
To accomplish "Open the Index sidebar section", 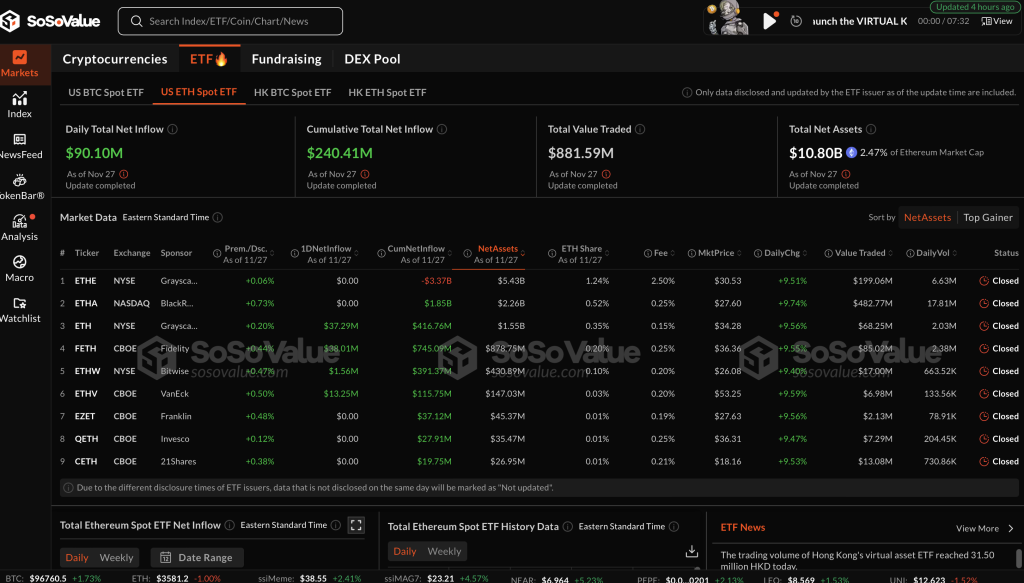I will [20, 105].
